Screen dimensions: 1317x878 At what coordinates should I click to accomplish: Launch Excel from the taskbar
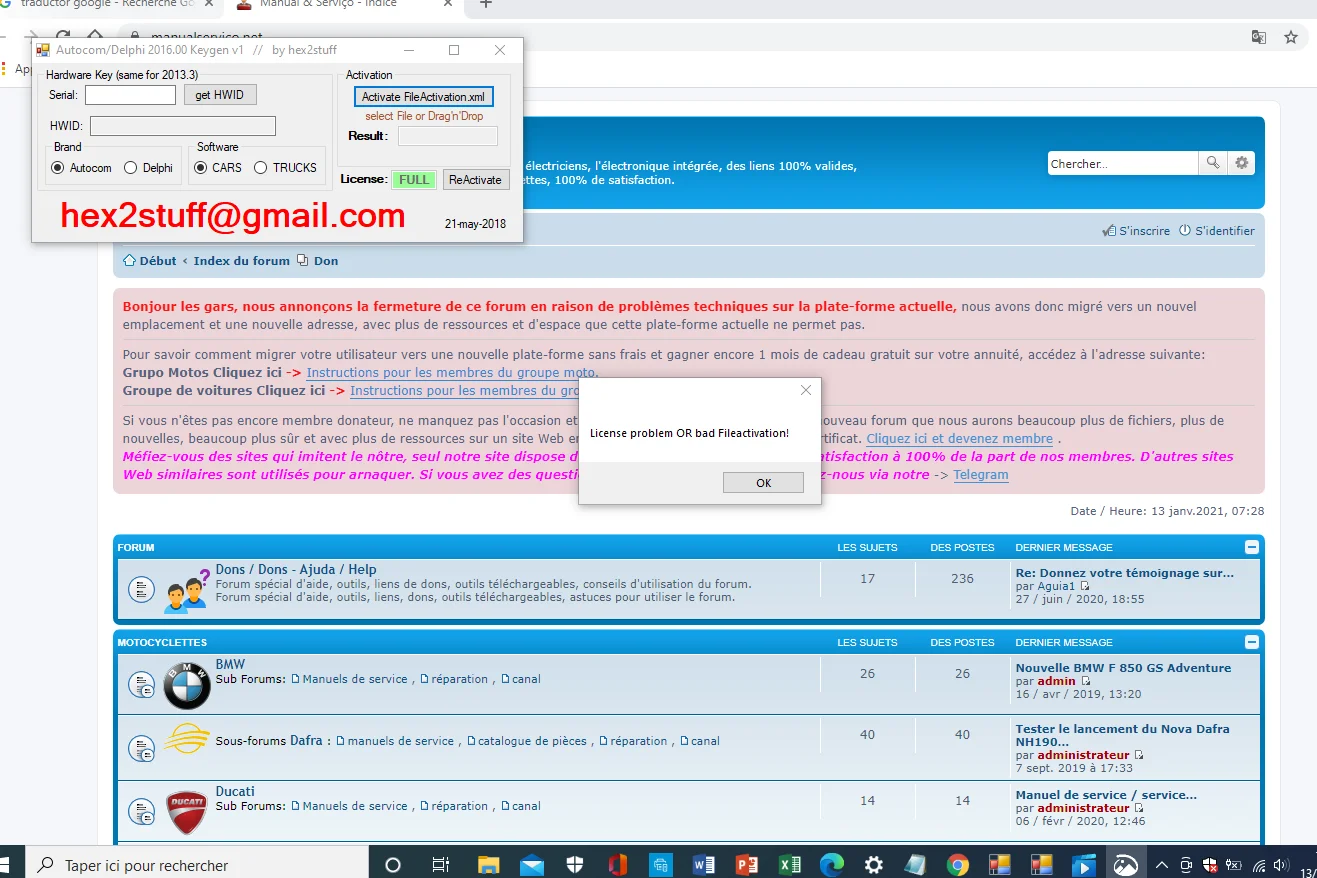click(790, 865)
